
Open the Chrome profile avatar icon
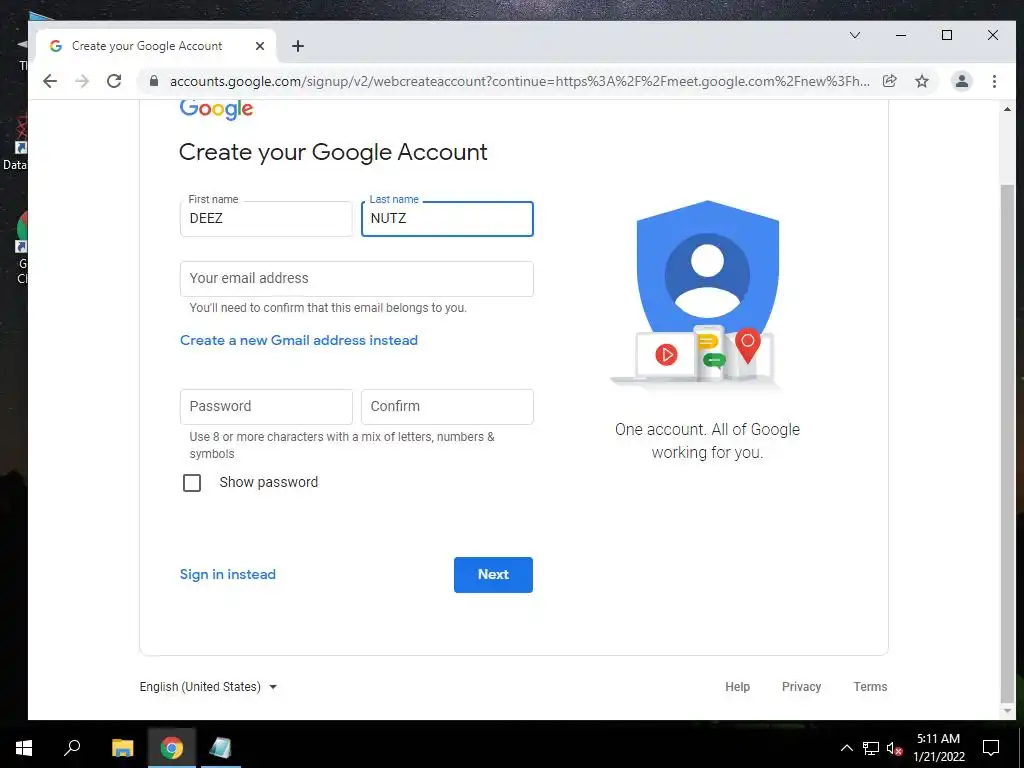pos(962,81)
